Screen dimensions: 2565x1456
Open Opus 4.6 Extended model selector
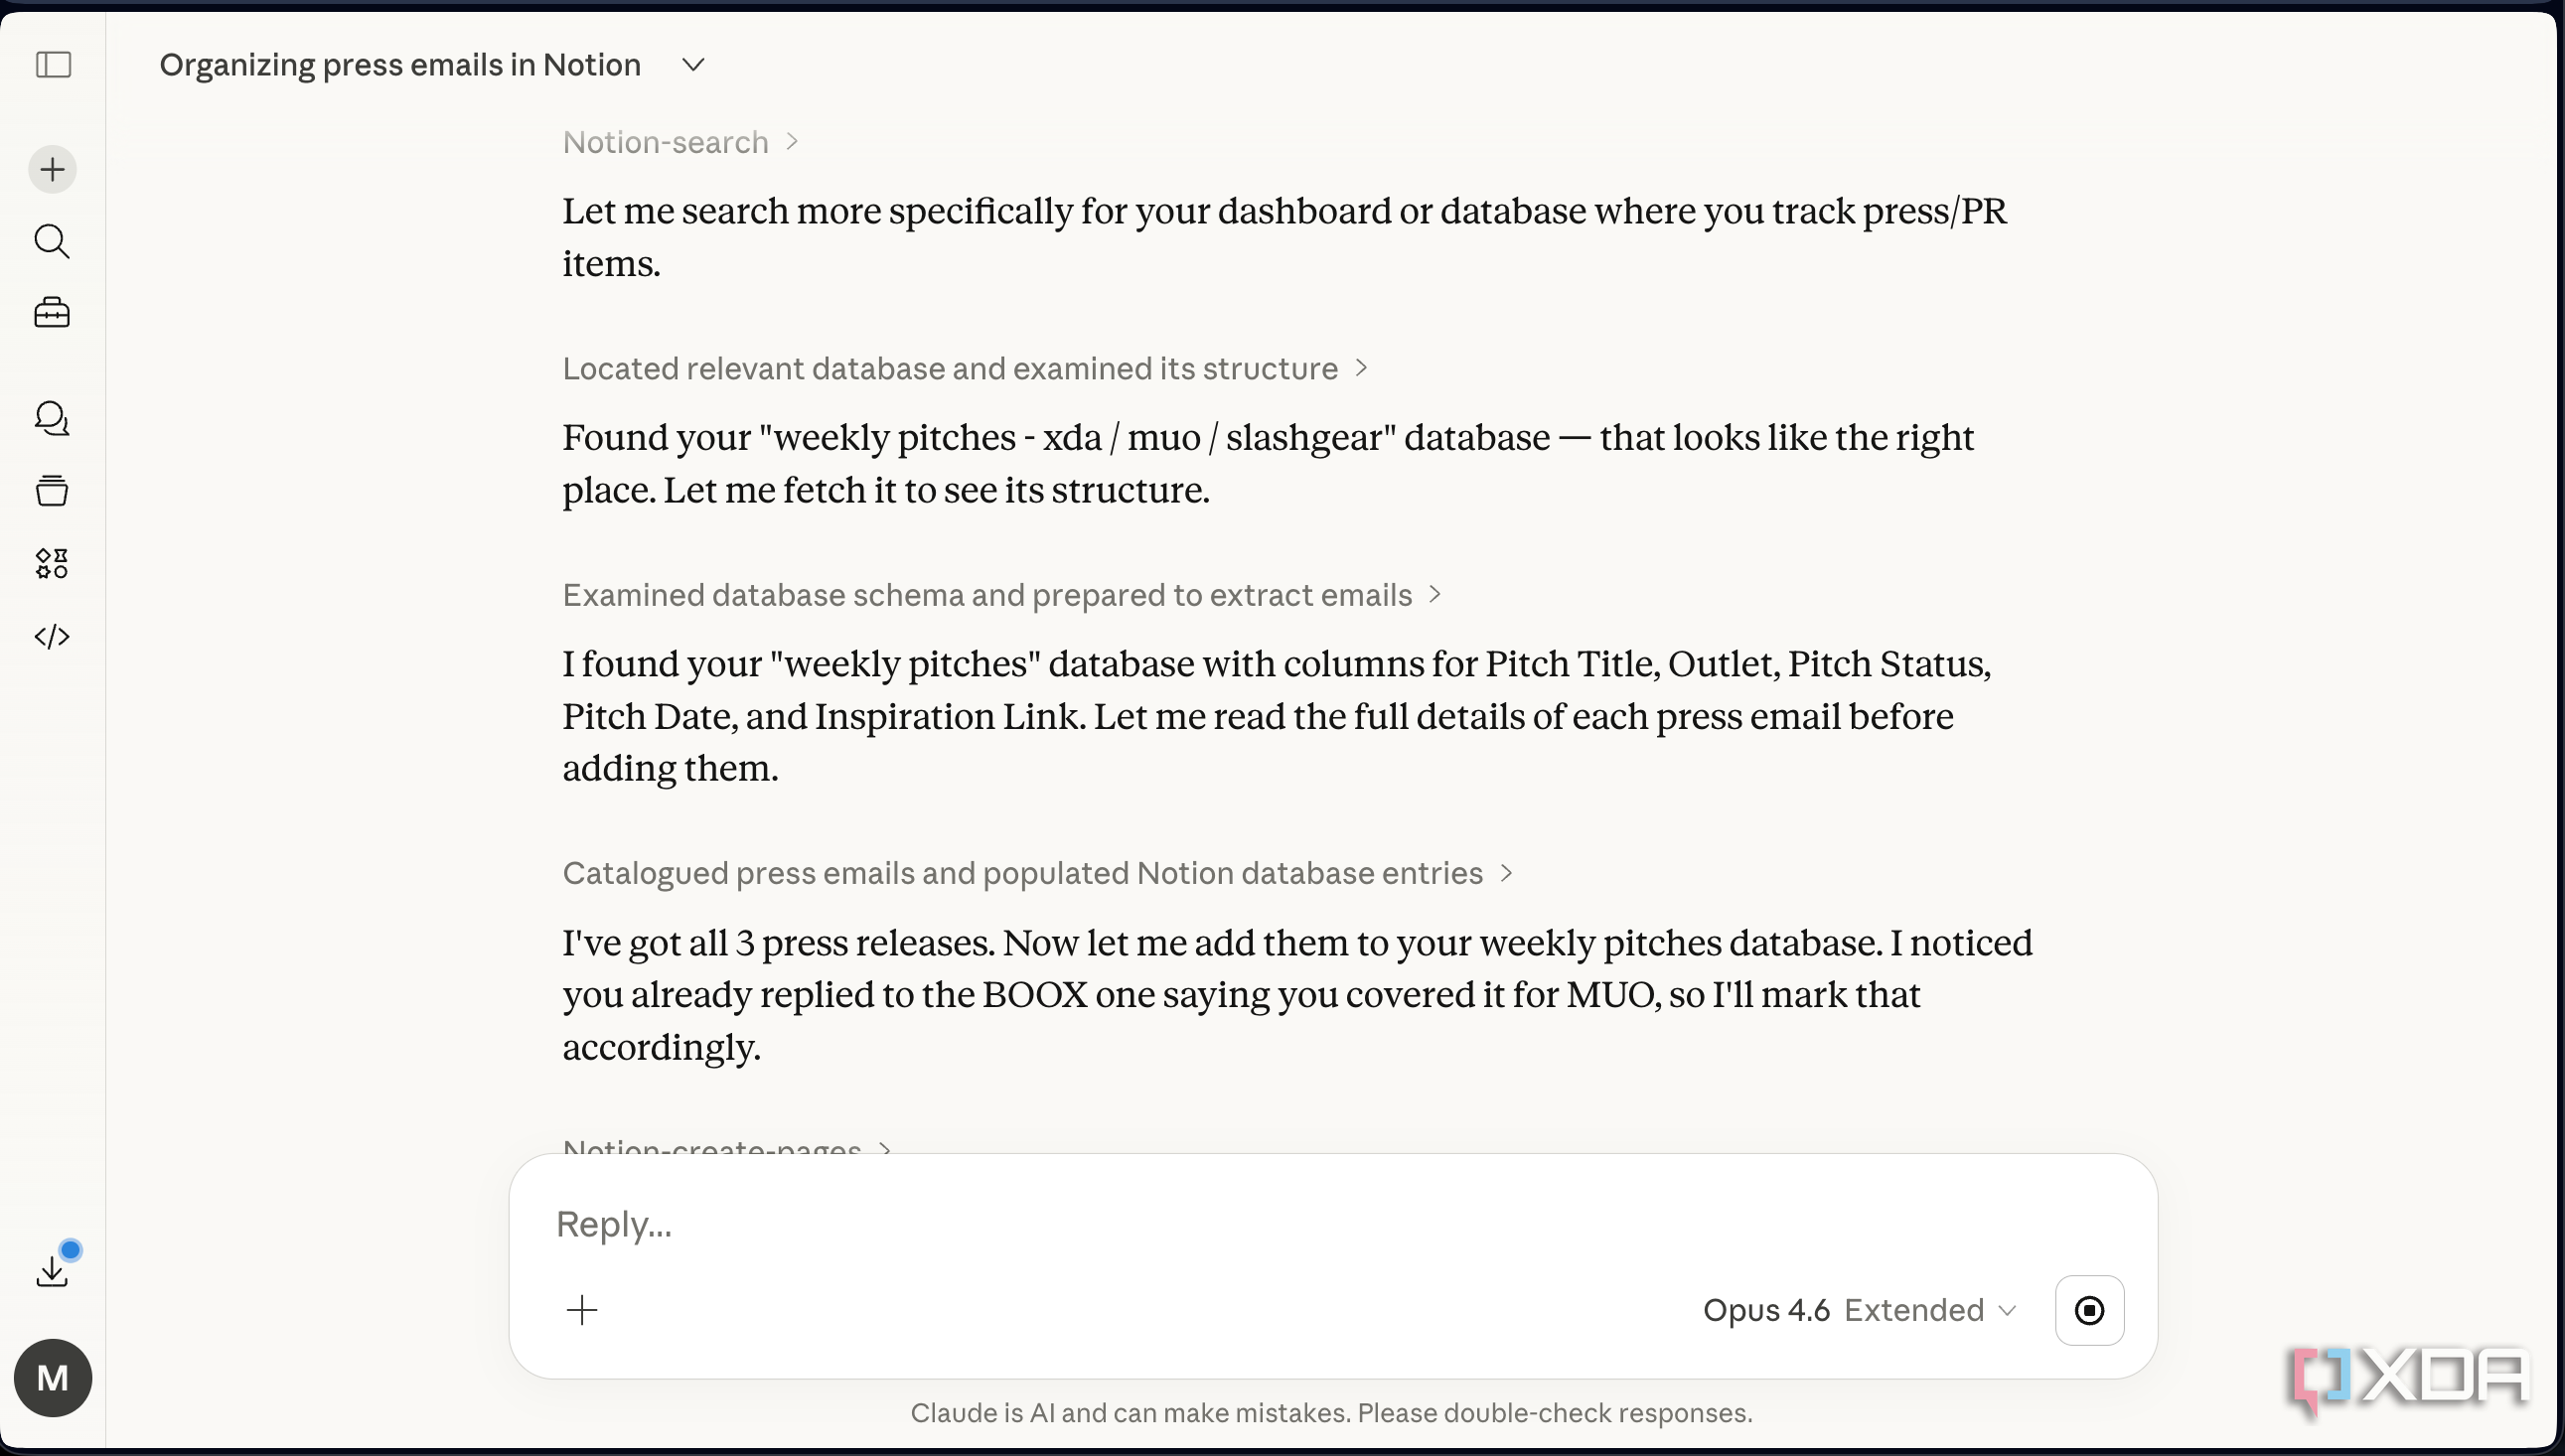point(1858,1310)
